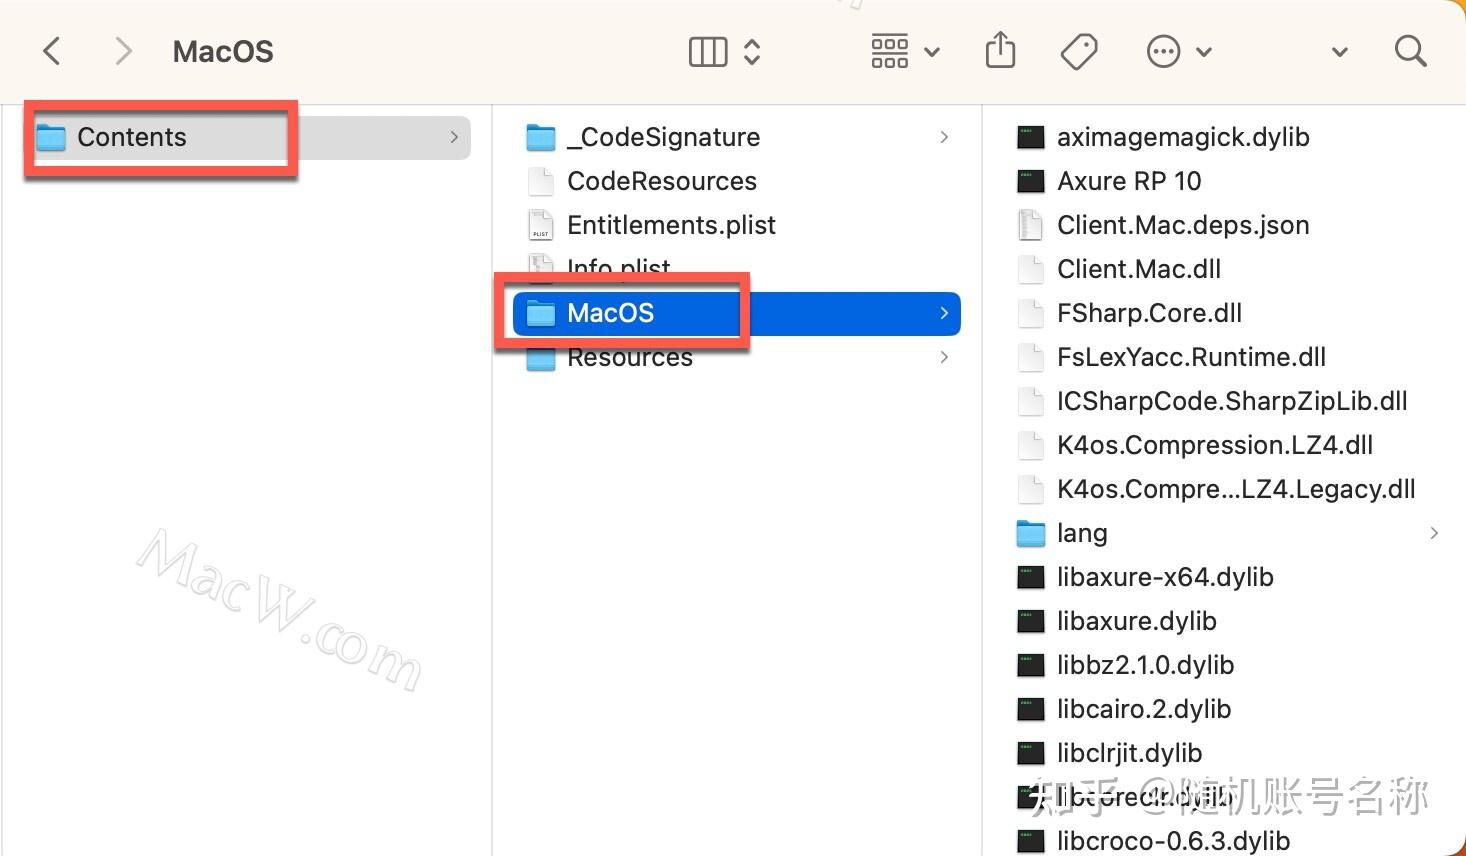Screen dimensions: 1466x856
Task: Open the ellipsis action menu
Action: coord(1178,51)
